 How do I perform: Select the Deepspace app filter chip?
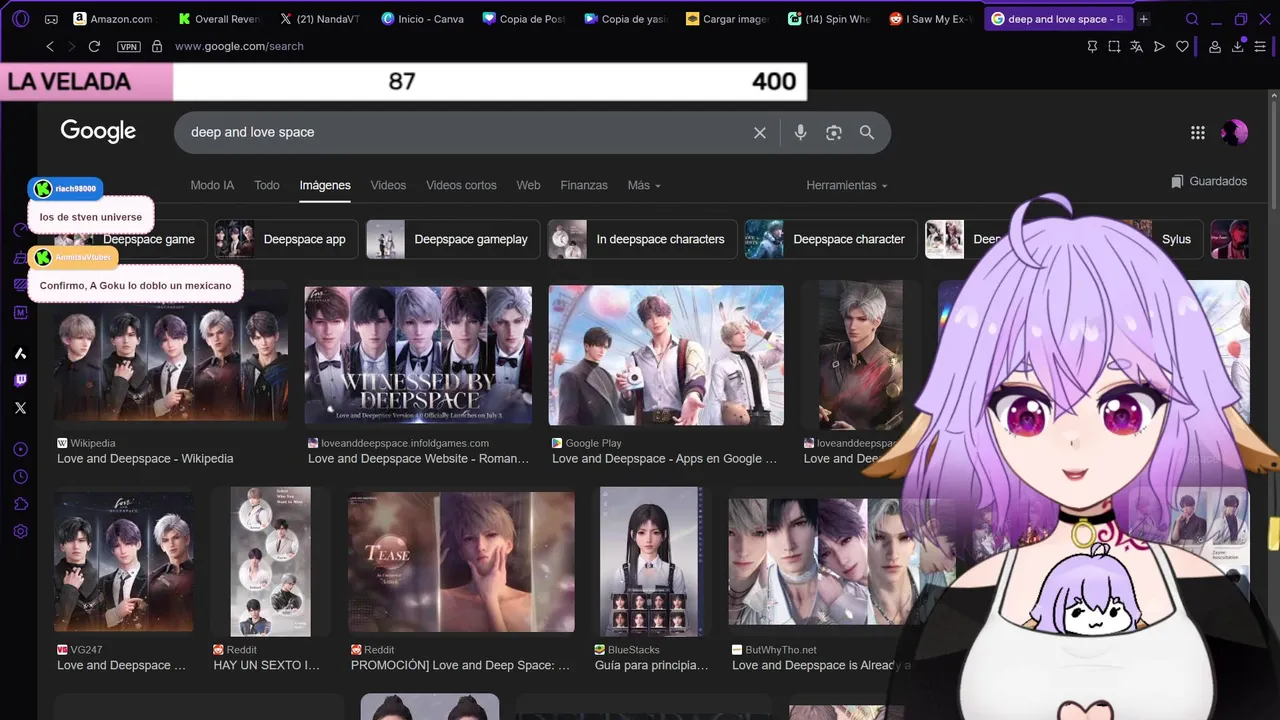(286, 239)
